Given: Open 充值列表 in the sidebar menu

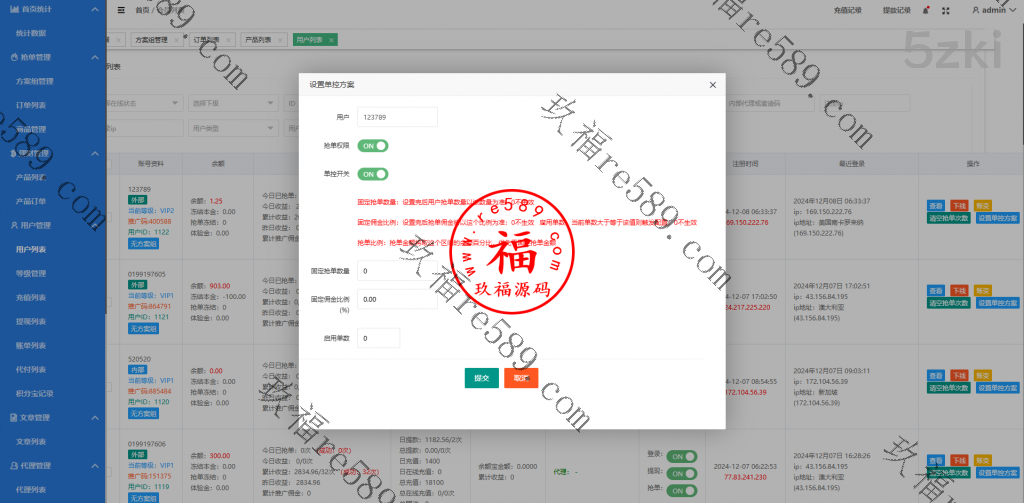Looking at the screenshot, I should (x=32, y=297).
